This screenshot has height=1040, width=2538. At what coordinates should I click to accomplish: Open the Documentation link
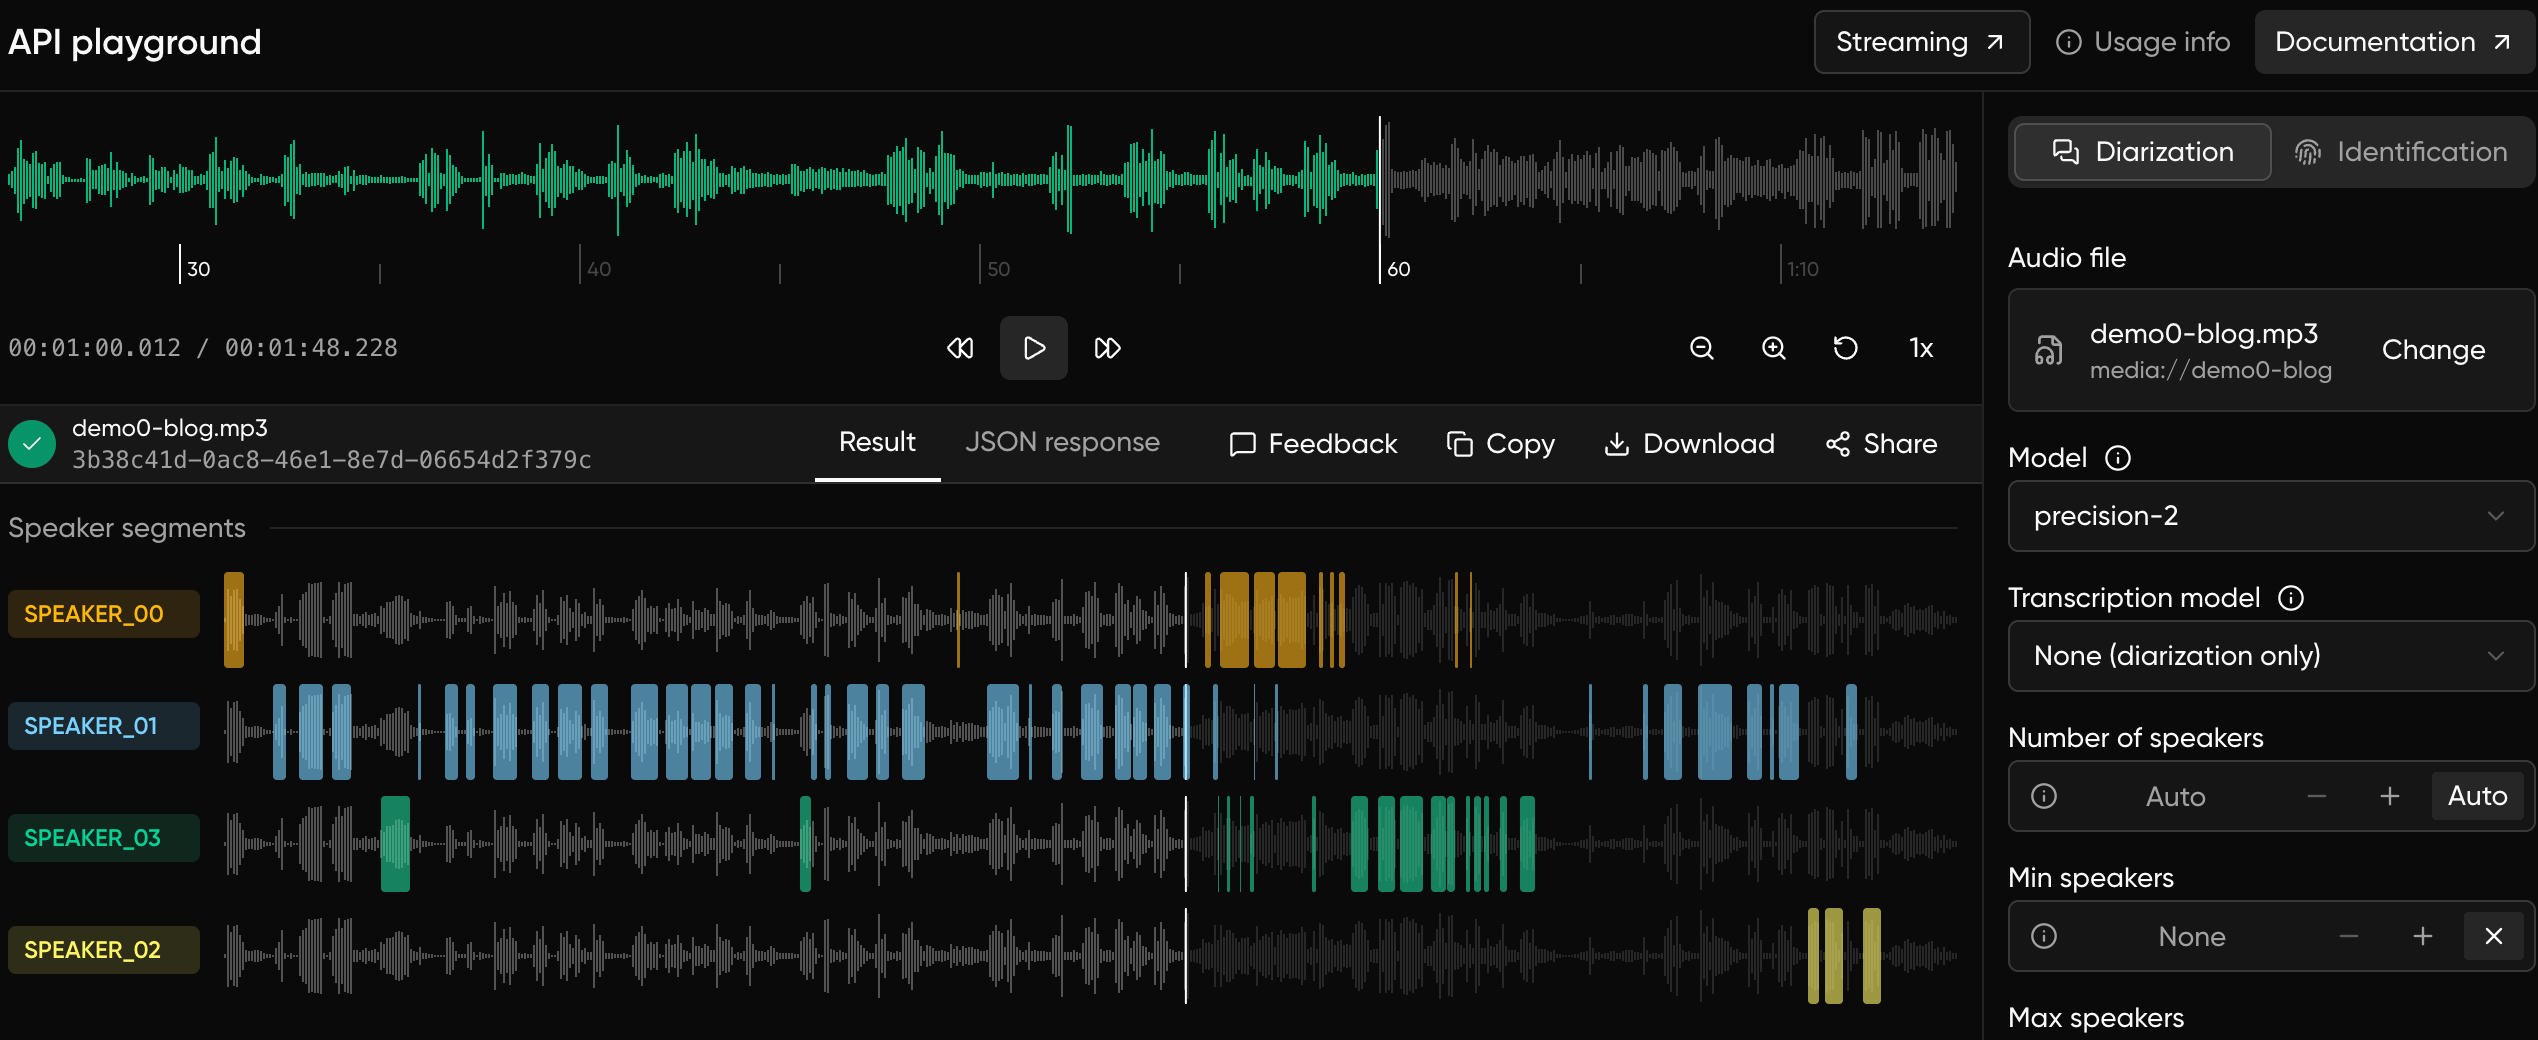coord(2393,42)
